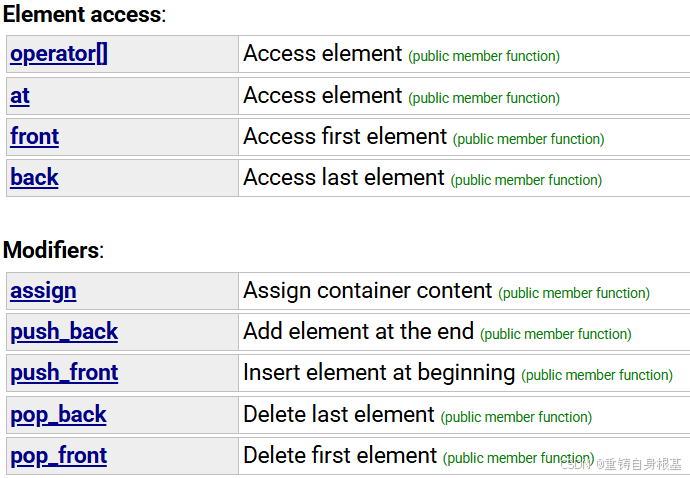The width and height of the screenshot is (690, 478).
Task: Click 'Delete last element' description
Action: click(339, 415)
